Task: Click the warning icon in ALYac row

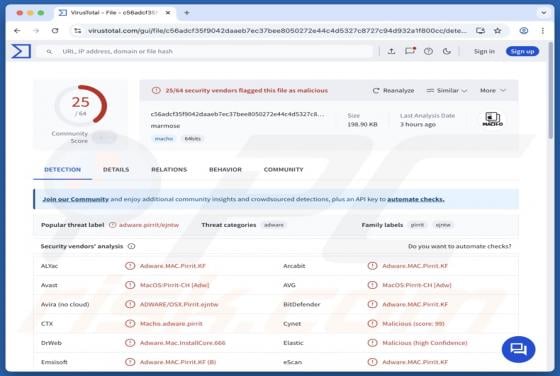Action: pos(130,266)
